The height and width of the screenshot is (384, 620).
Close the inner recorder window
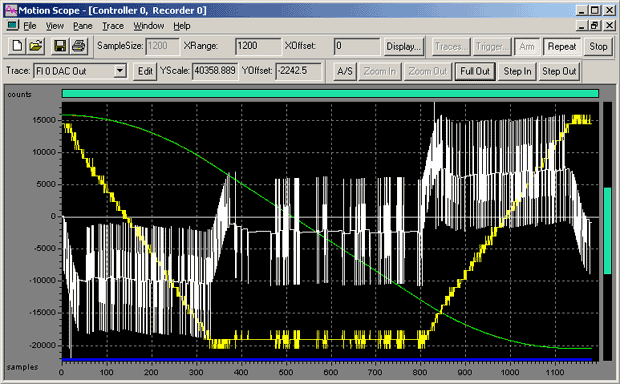click(x=609, y=26)
